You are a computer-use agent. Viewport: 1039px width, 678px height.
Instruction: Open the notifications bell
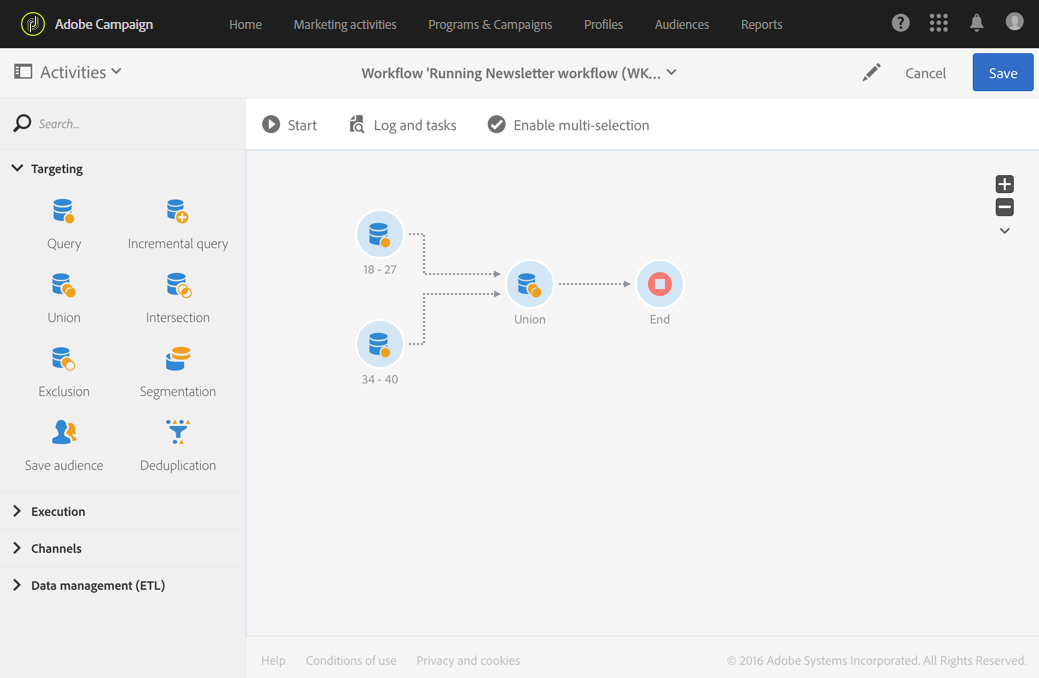click(976, 23)
